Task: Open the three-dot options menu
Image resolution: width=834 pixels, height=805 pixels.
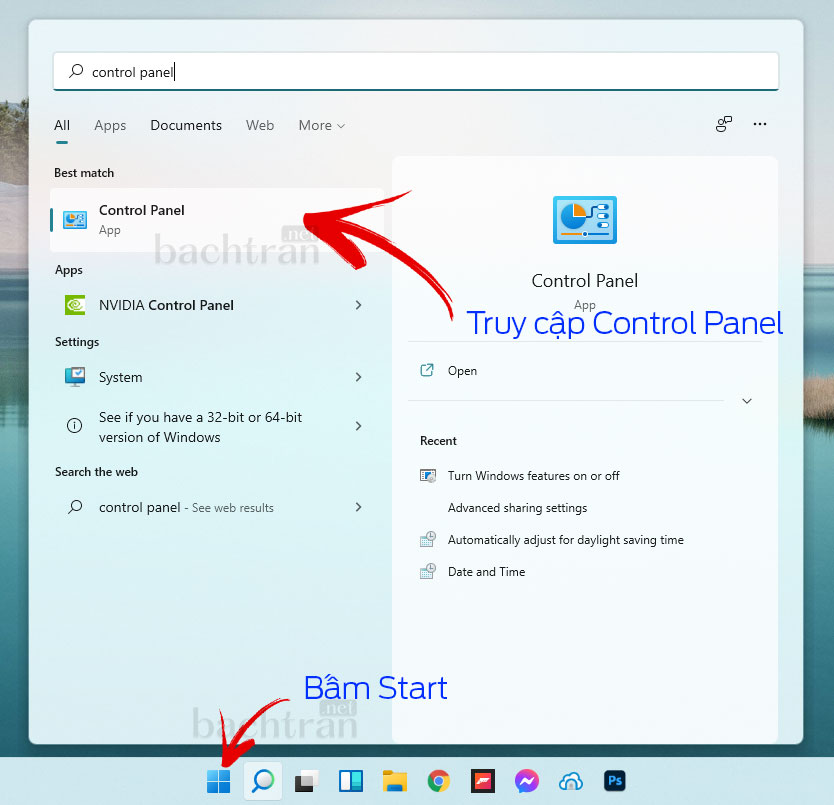Action: point(760,124)
